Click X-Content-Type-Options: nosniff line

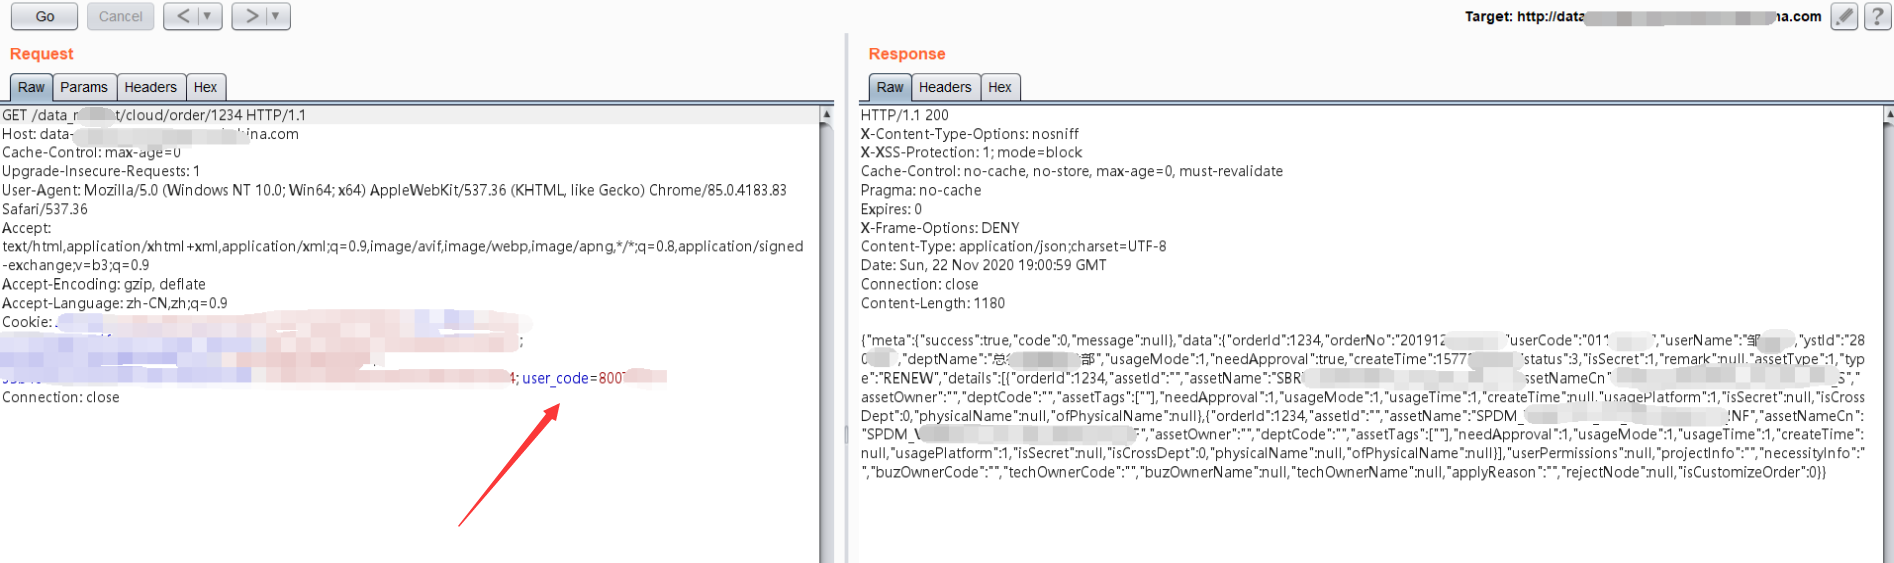point(970,134)
